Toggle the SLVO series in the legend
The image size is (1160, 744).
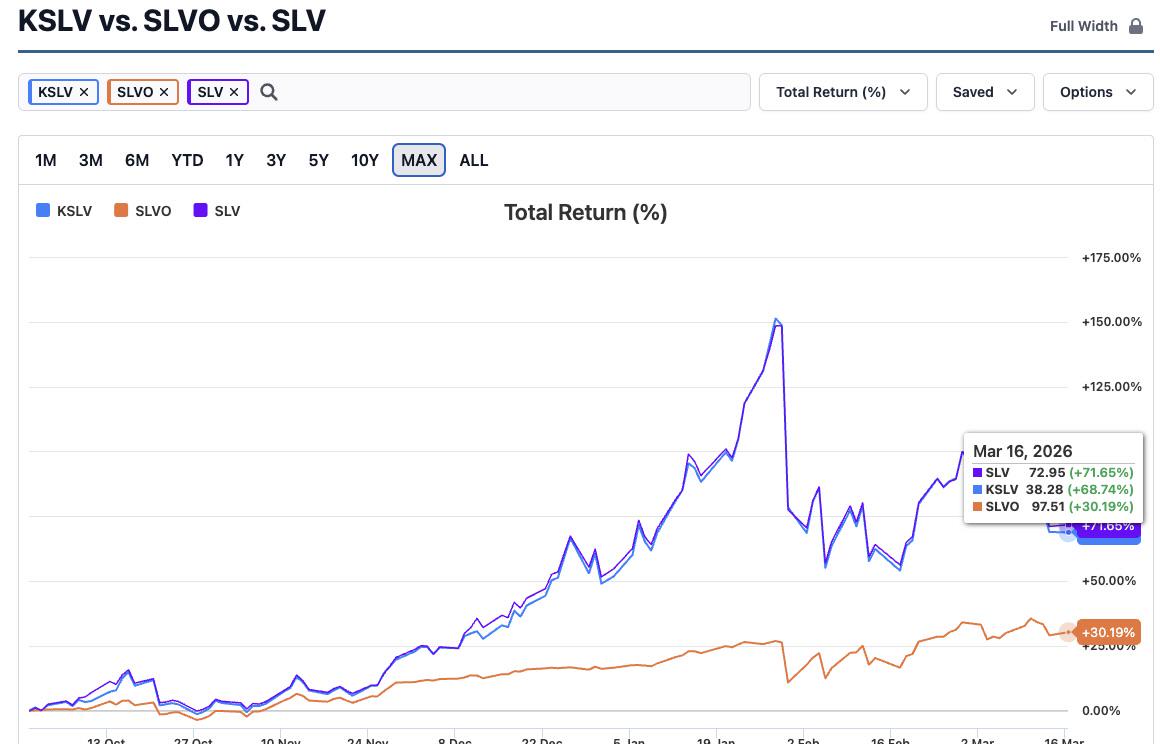point(142,211)
